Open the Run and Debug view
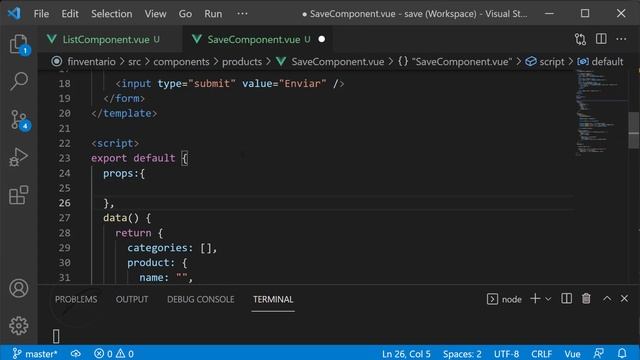 coord(19,157)
